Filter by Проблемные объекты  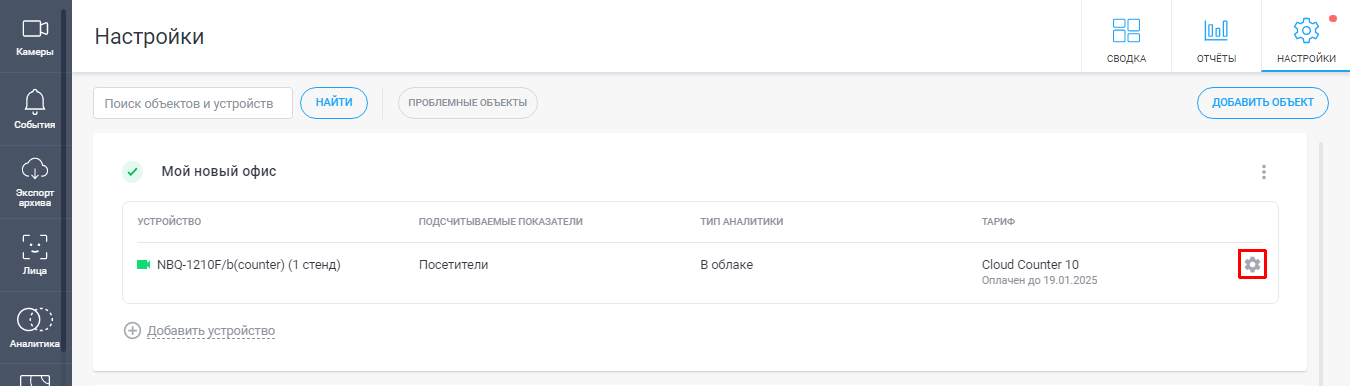[467, 103]
